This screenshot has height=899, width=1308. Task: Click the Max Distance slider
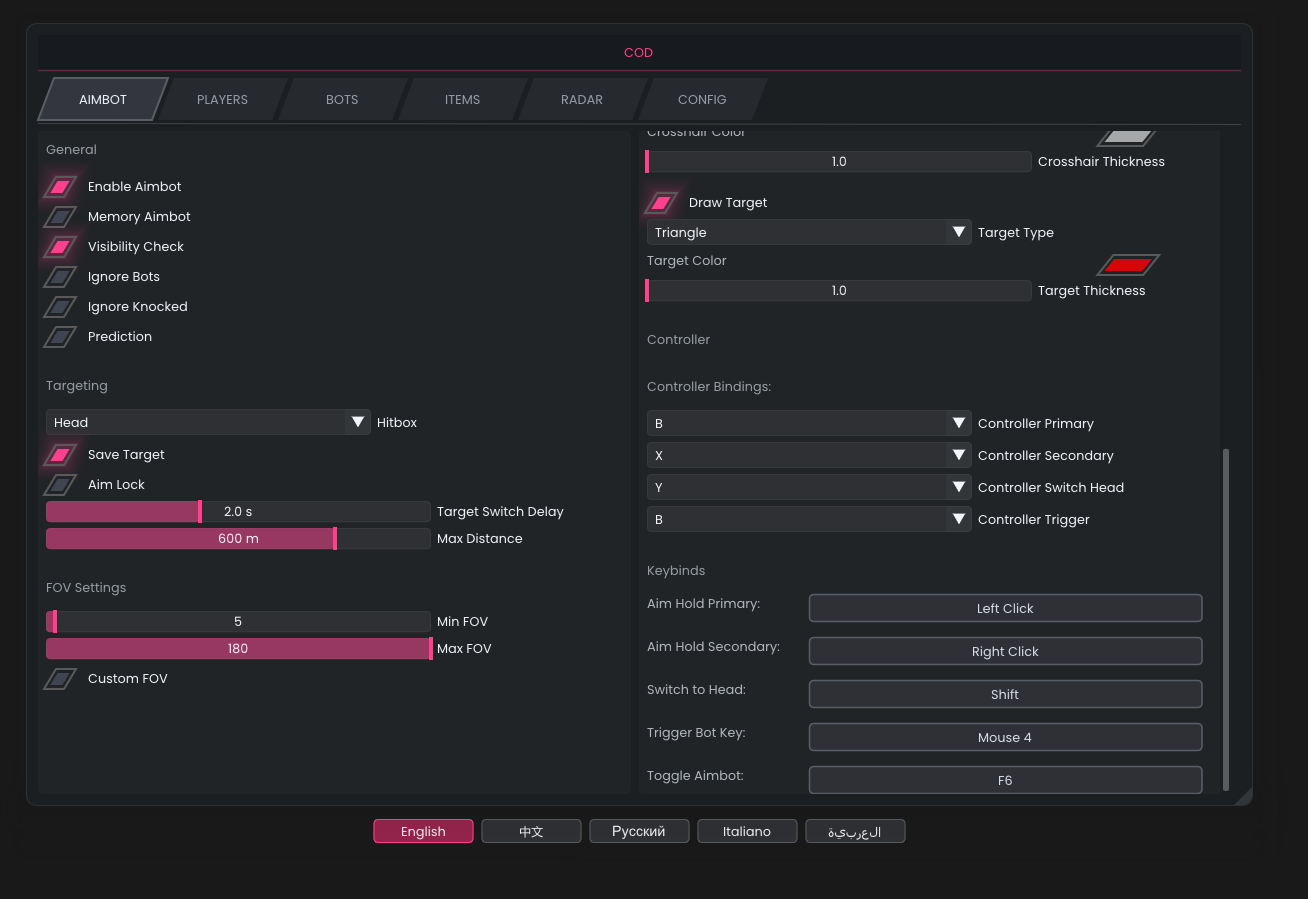[238, 539]
